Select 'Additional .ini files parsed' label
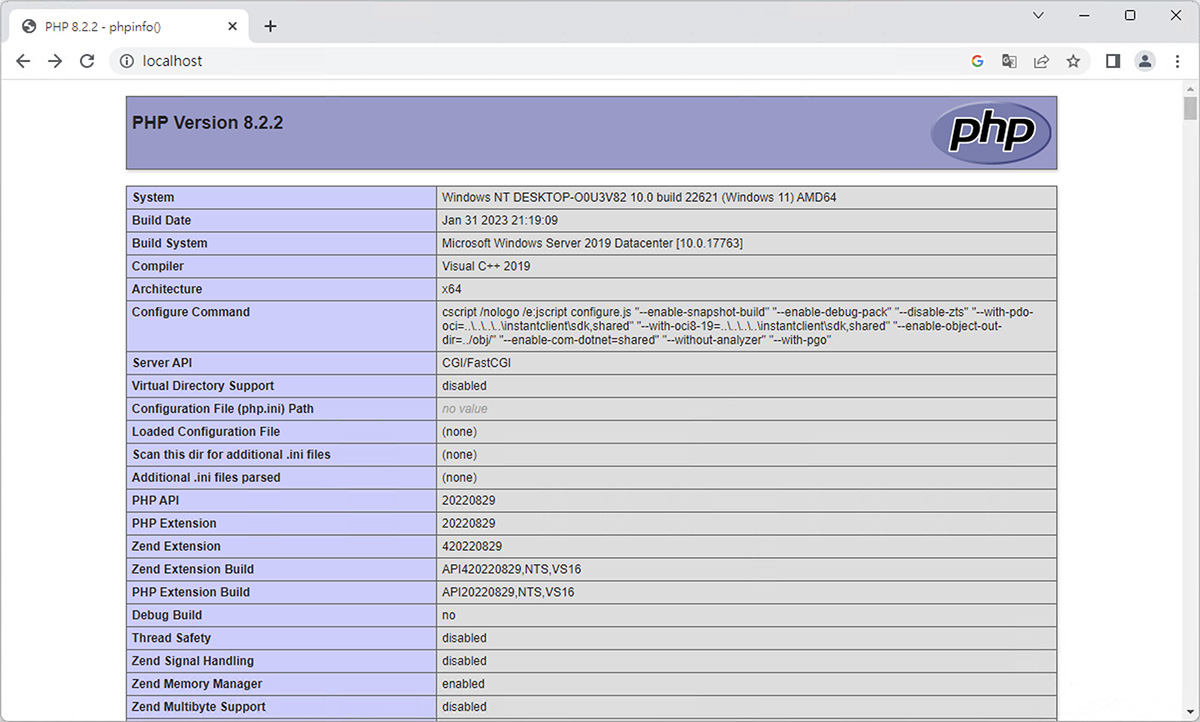The image size is (1200, 722). pyautogui.click(x=206, y=478)
